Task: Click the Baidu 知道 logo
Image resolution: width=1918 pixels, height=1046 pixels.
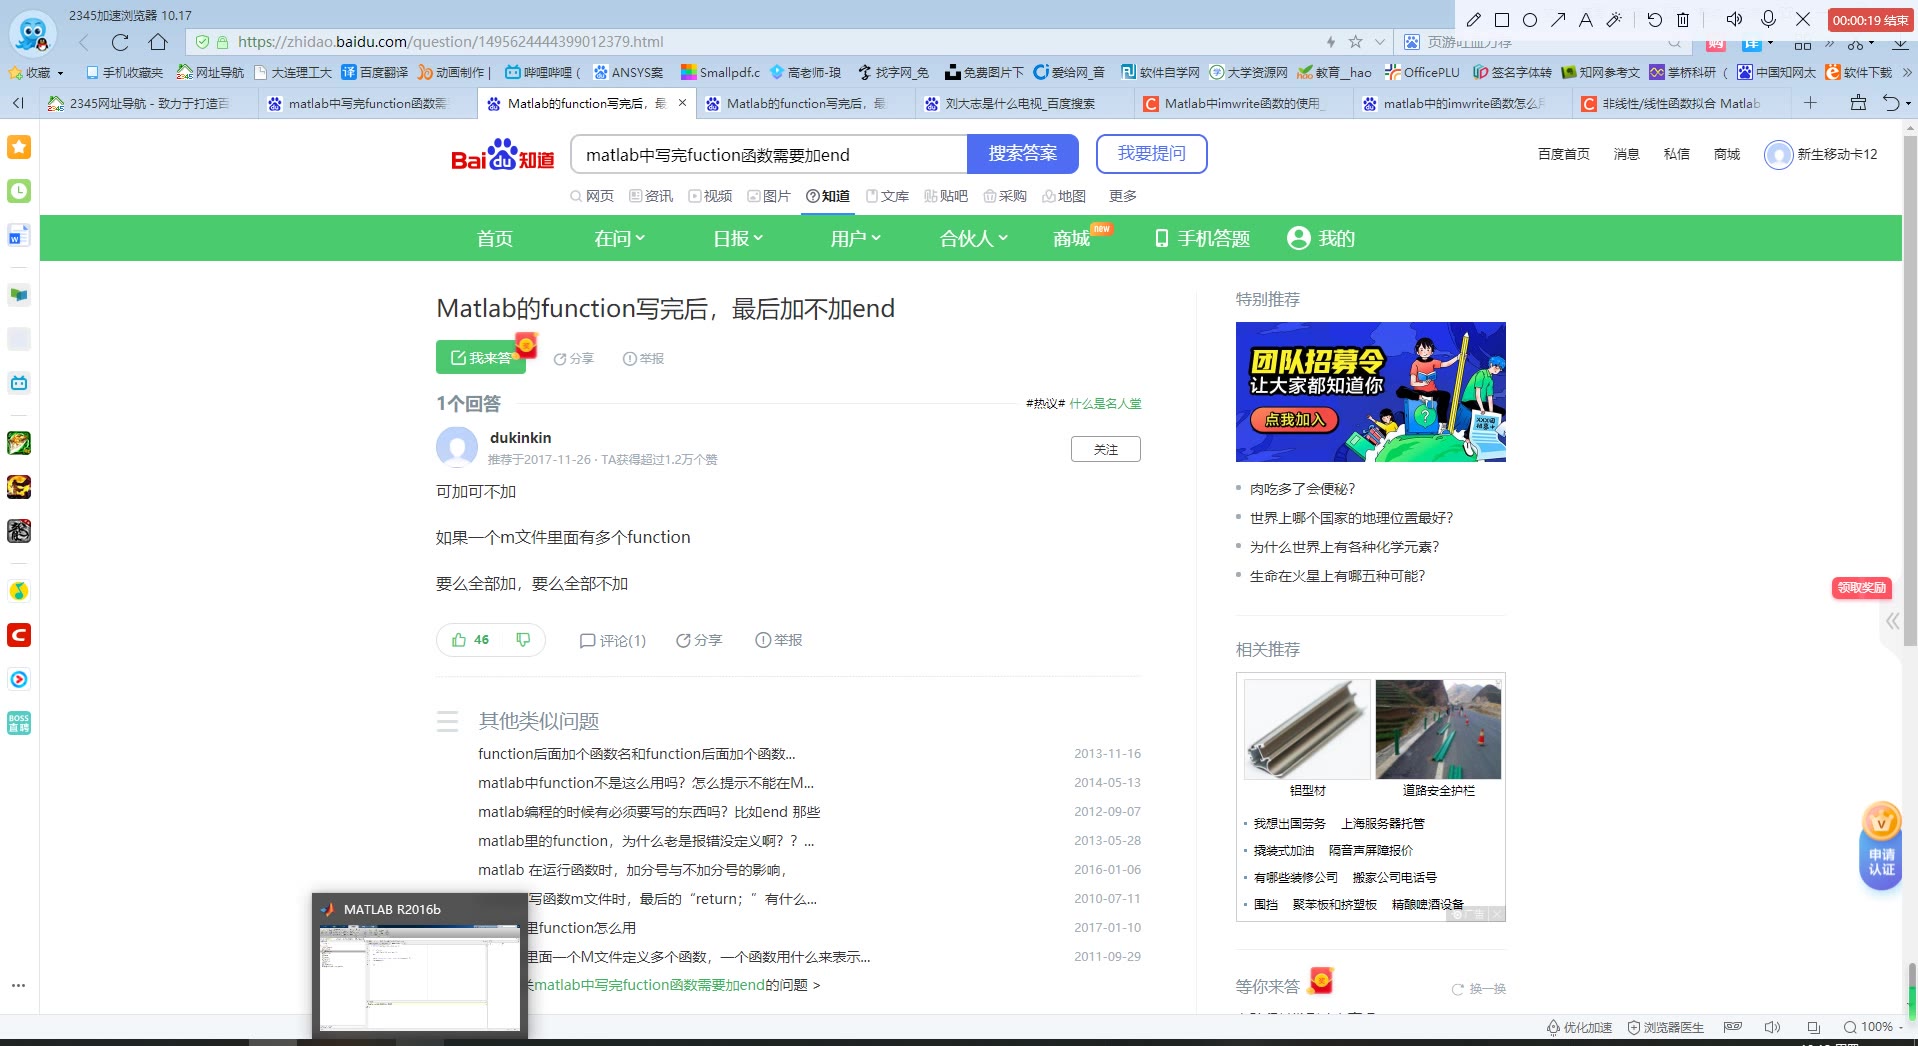Action: pyautogui.click(x=503, y=155)
